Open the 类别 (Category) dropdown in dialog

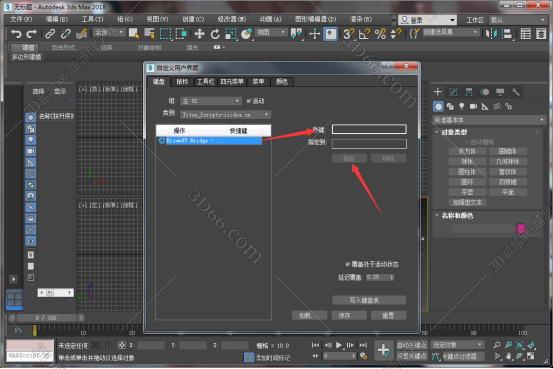coord(225,115)
